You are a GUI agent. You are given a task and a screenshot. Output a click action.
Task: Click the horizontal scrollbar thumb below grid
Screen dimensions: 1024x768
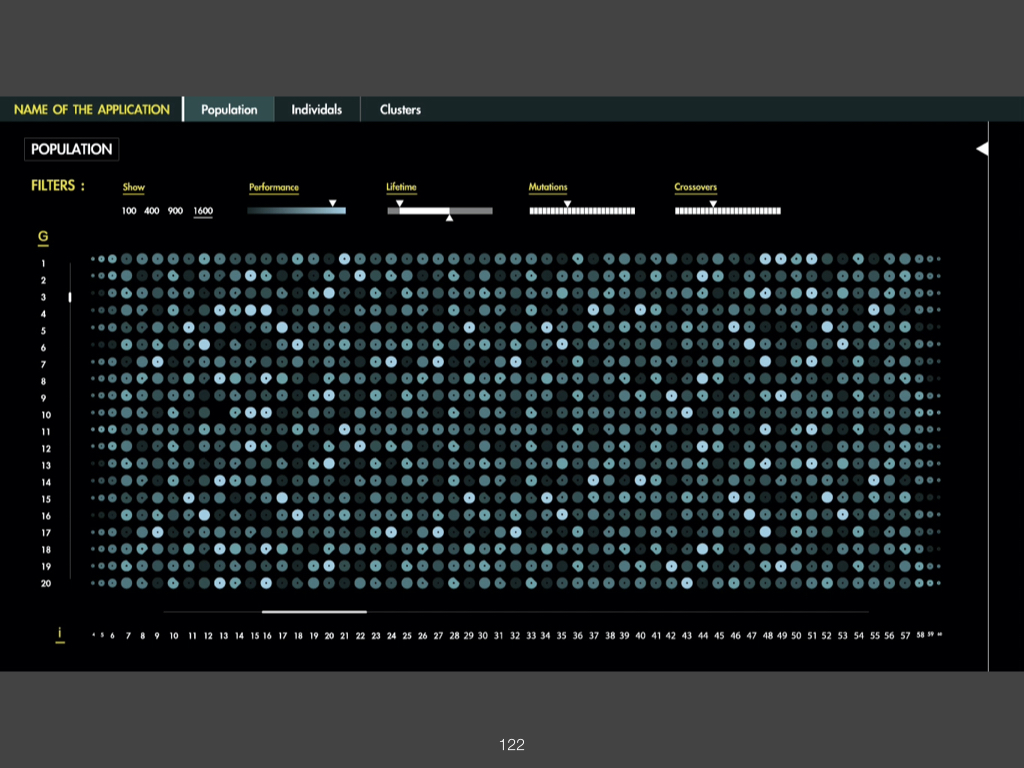tap(314, 611)
